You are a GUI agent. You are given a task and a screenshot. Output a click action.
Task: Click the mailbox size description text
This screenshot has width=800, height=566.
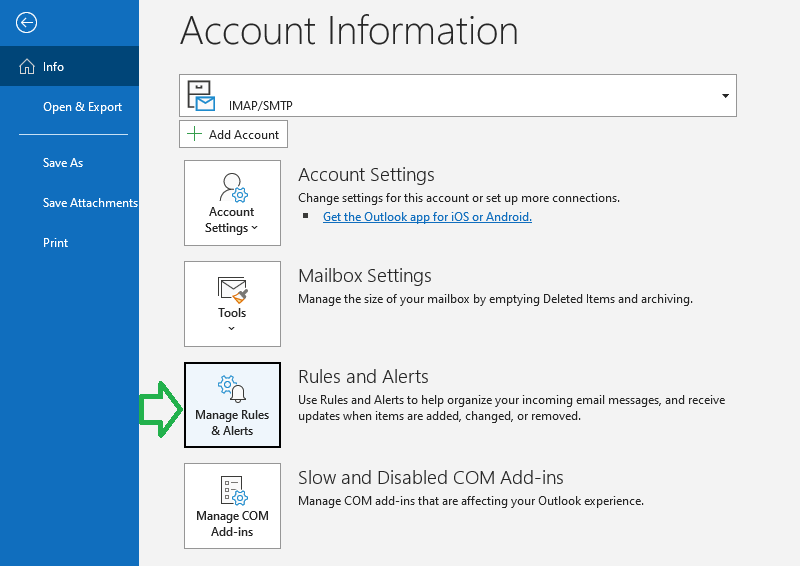click(495, 299)
